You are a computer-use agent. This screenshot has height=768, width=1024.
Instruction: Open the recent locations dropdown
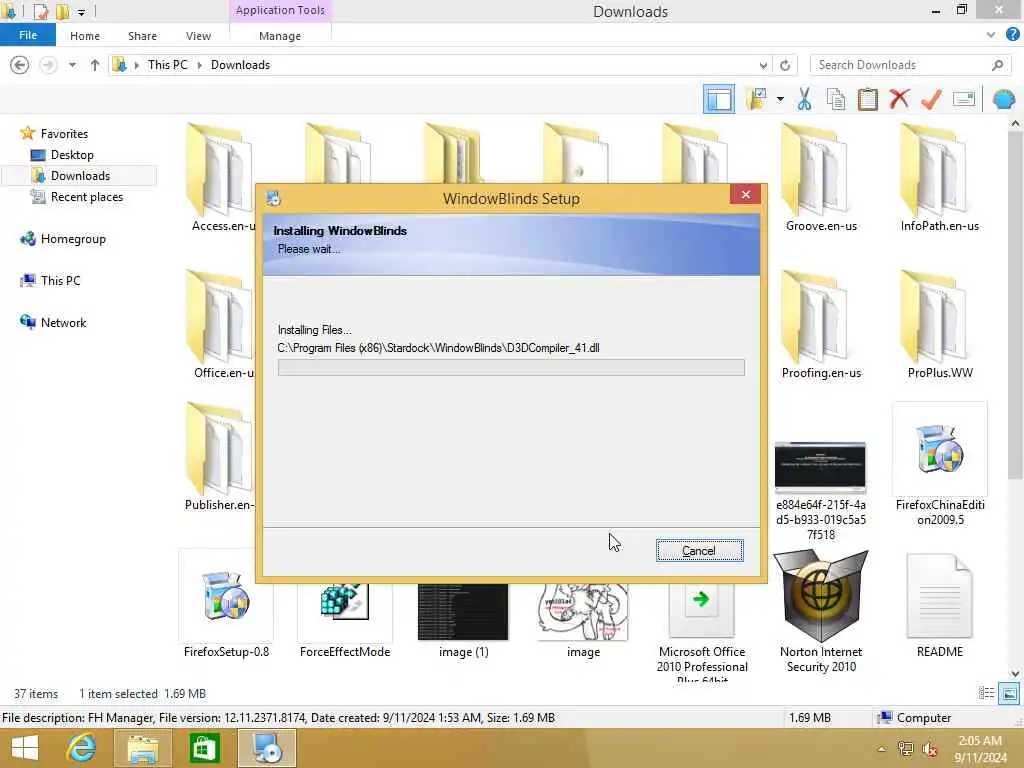[x=72, y=65]
